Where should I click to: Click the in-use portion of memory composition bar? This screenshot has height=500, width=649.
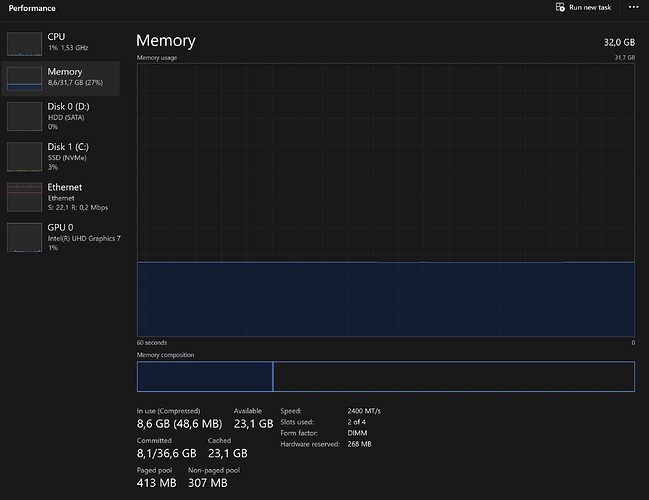click(205, 377)
